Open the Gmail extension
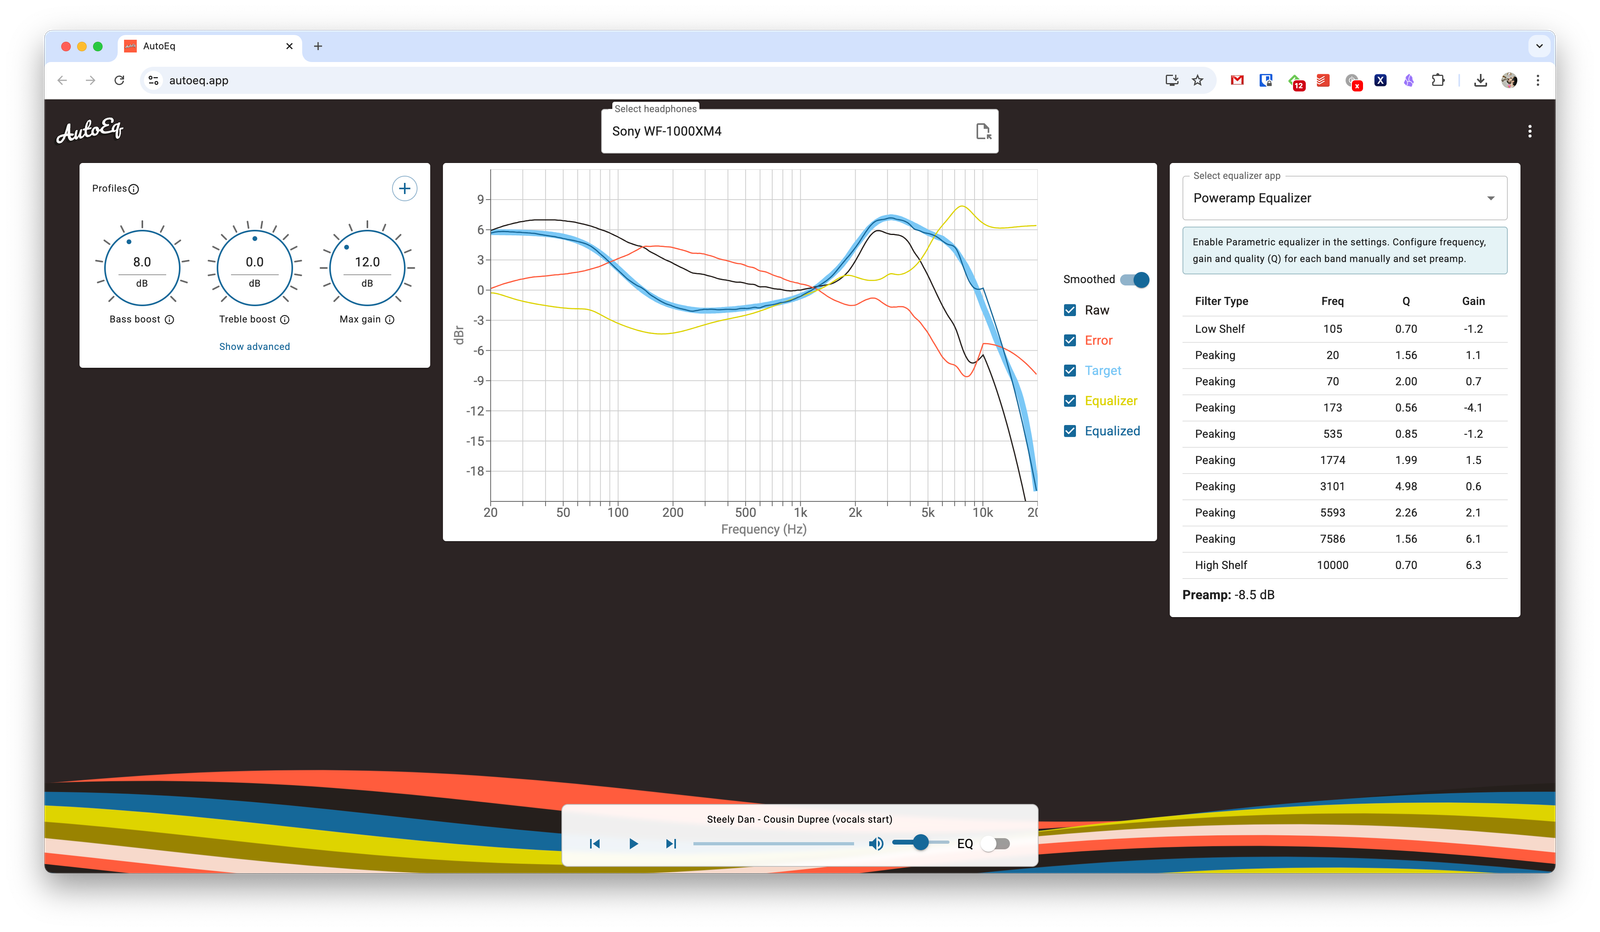This screenshot has height=932, width=1600. click(1237, 80)
